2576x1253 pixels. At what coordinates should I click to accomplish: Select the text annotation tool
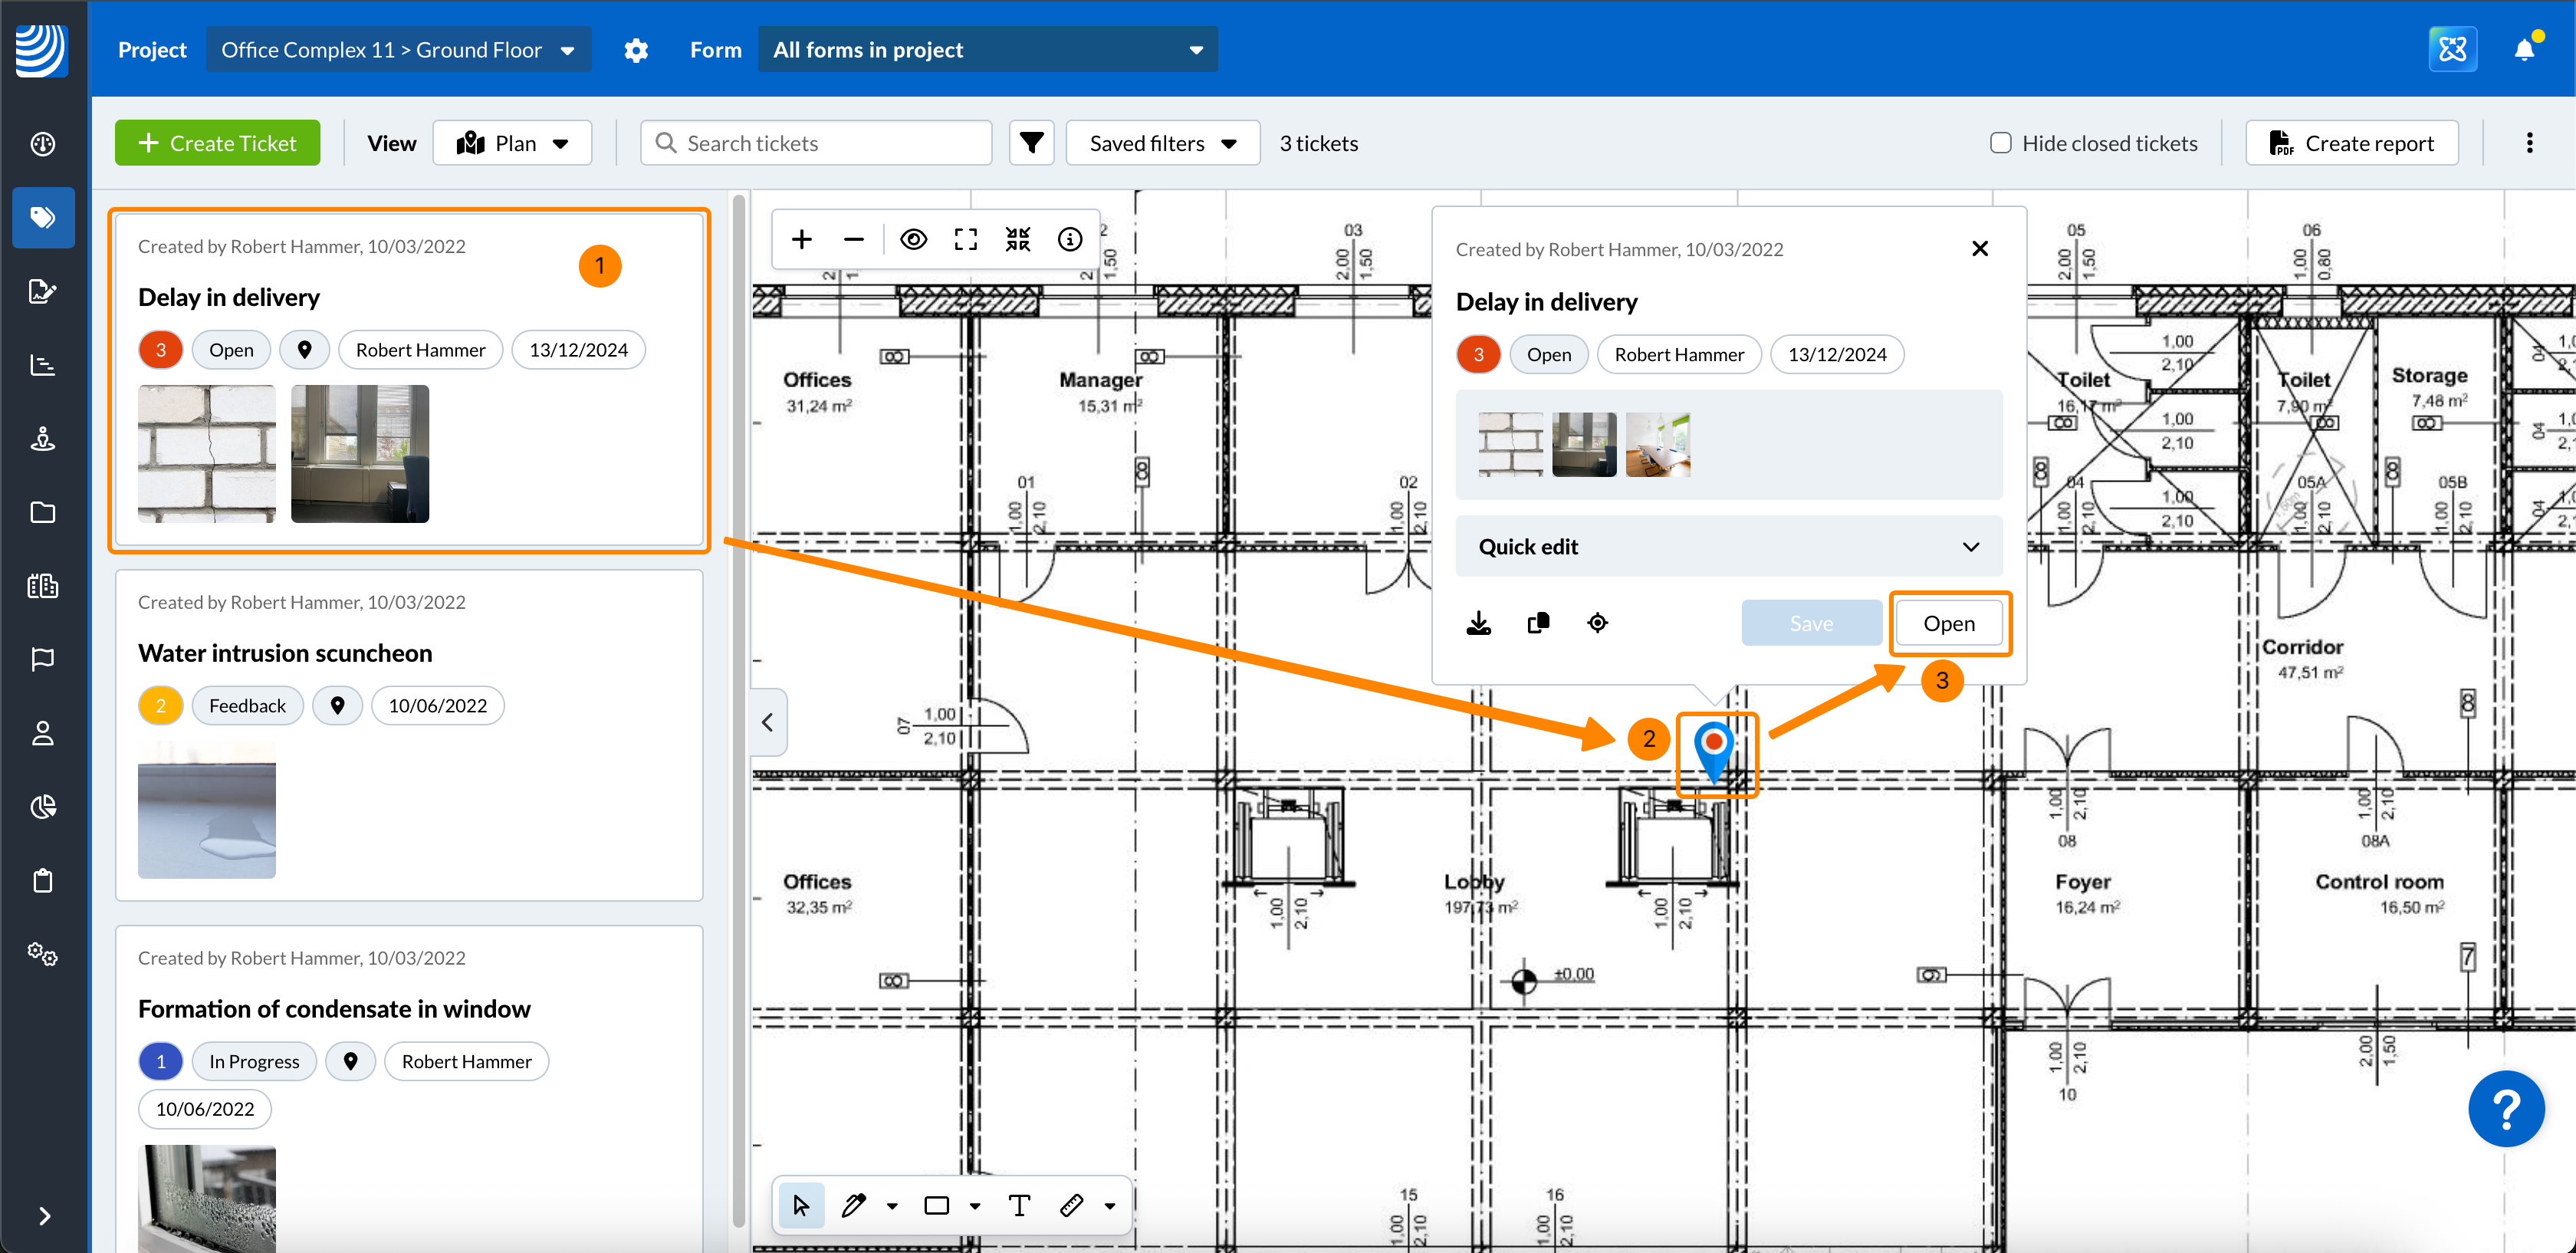[x=1019, y=1205]
